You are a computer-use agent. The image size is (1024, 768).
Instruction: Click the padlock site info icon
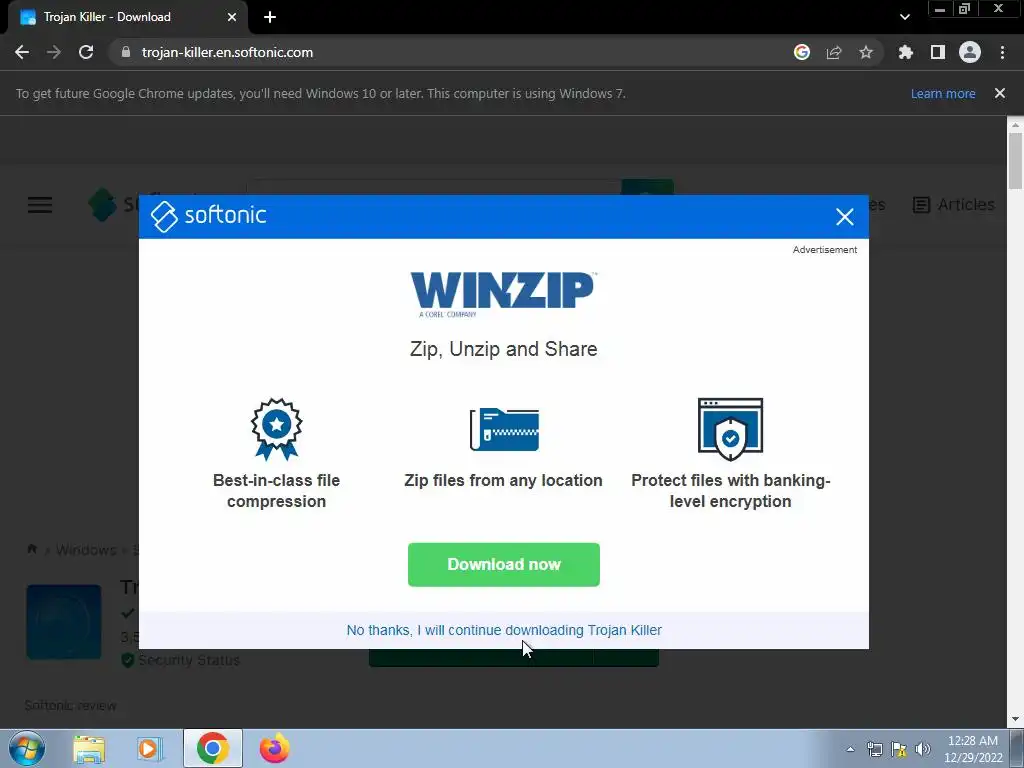coord(126,52)
